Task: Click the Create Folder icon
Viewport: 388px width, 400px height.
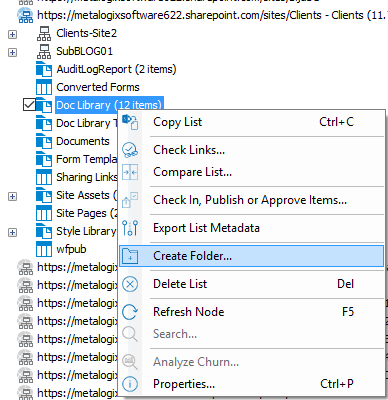Action: [x=130, y=256]
